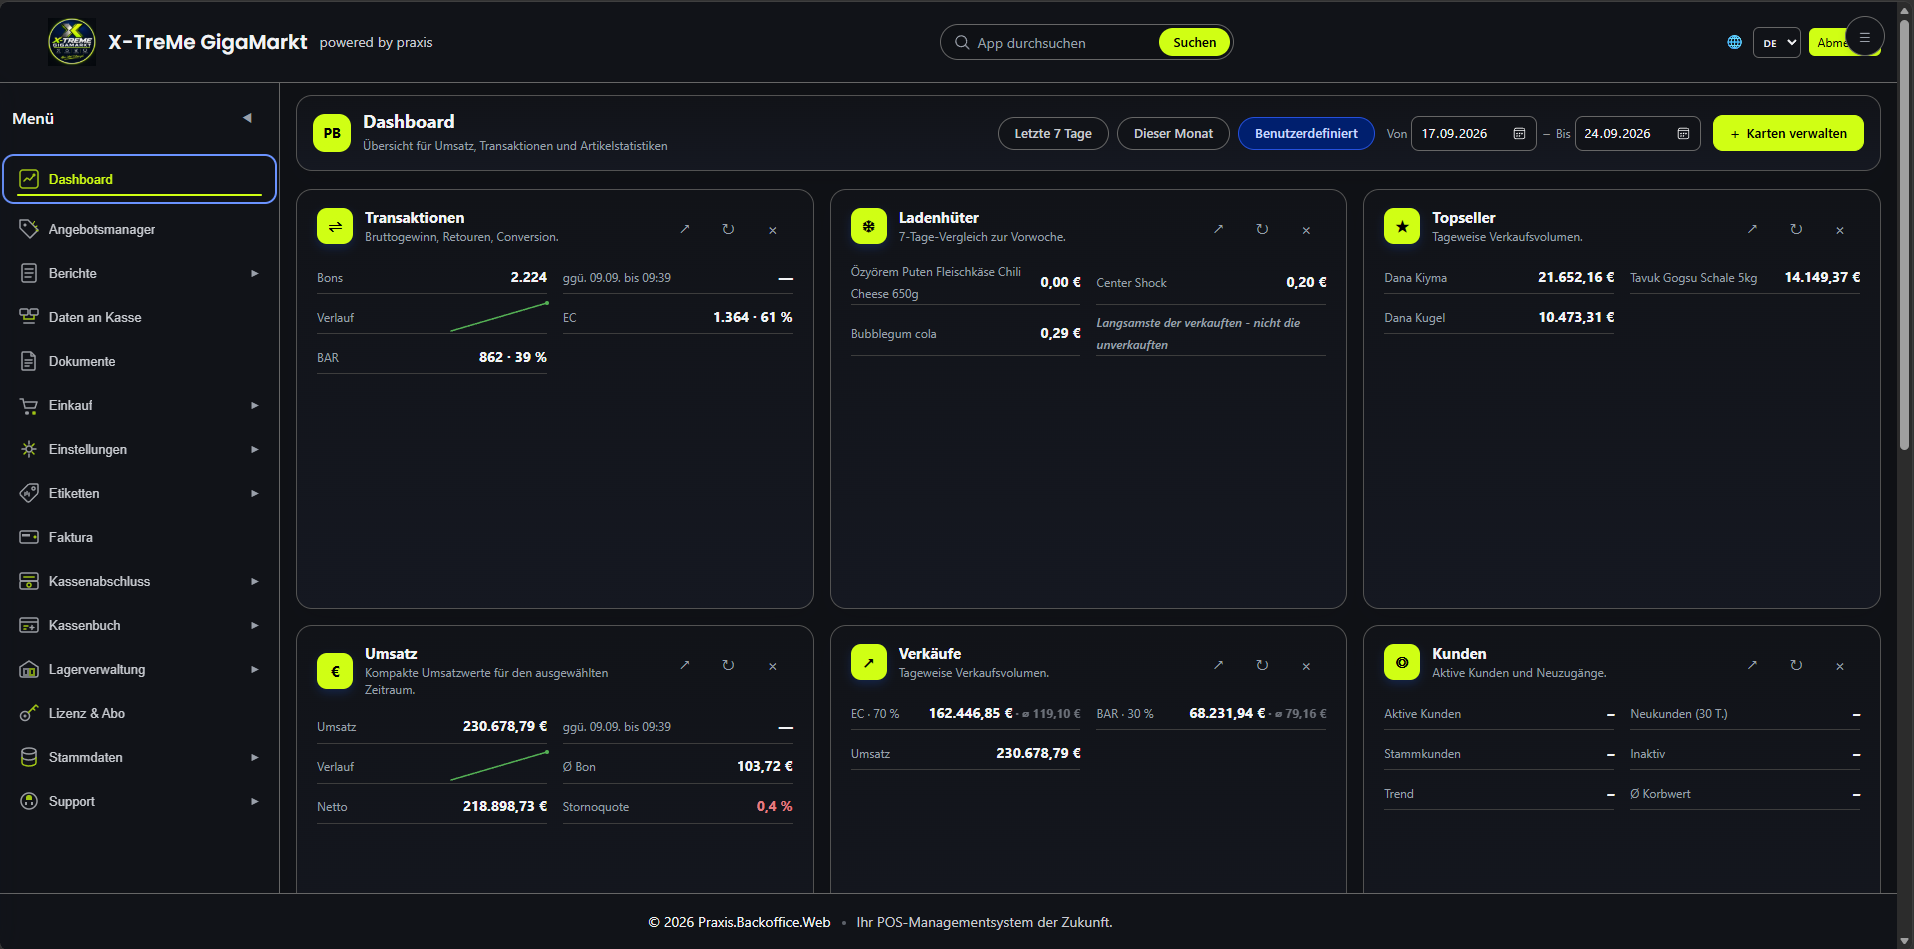Open the Lizenz & Abo menu item
The image size is (1914, 949).
coord(140,713)
